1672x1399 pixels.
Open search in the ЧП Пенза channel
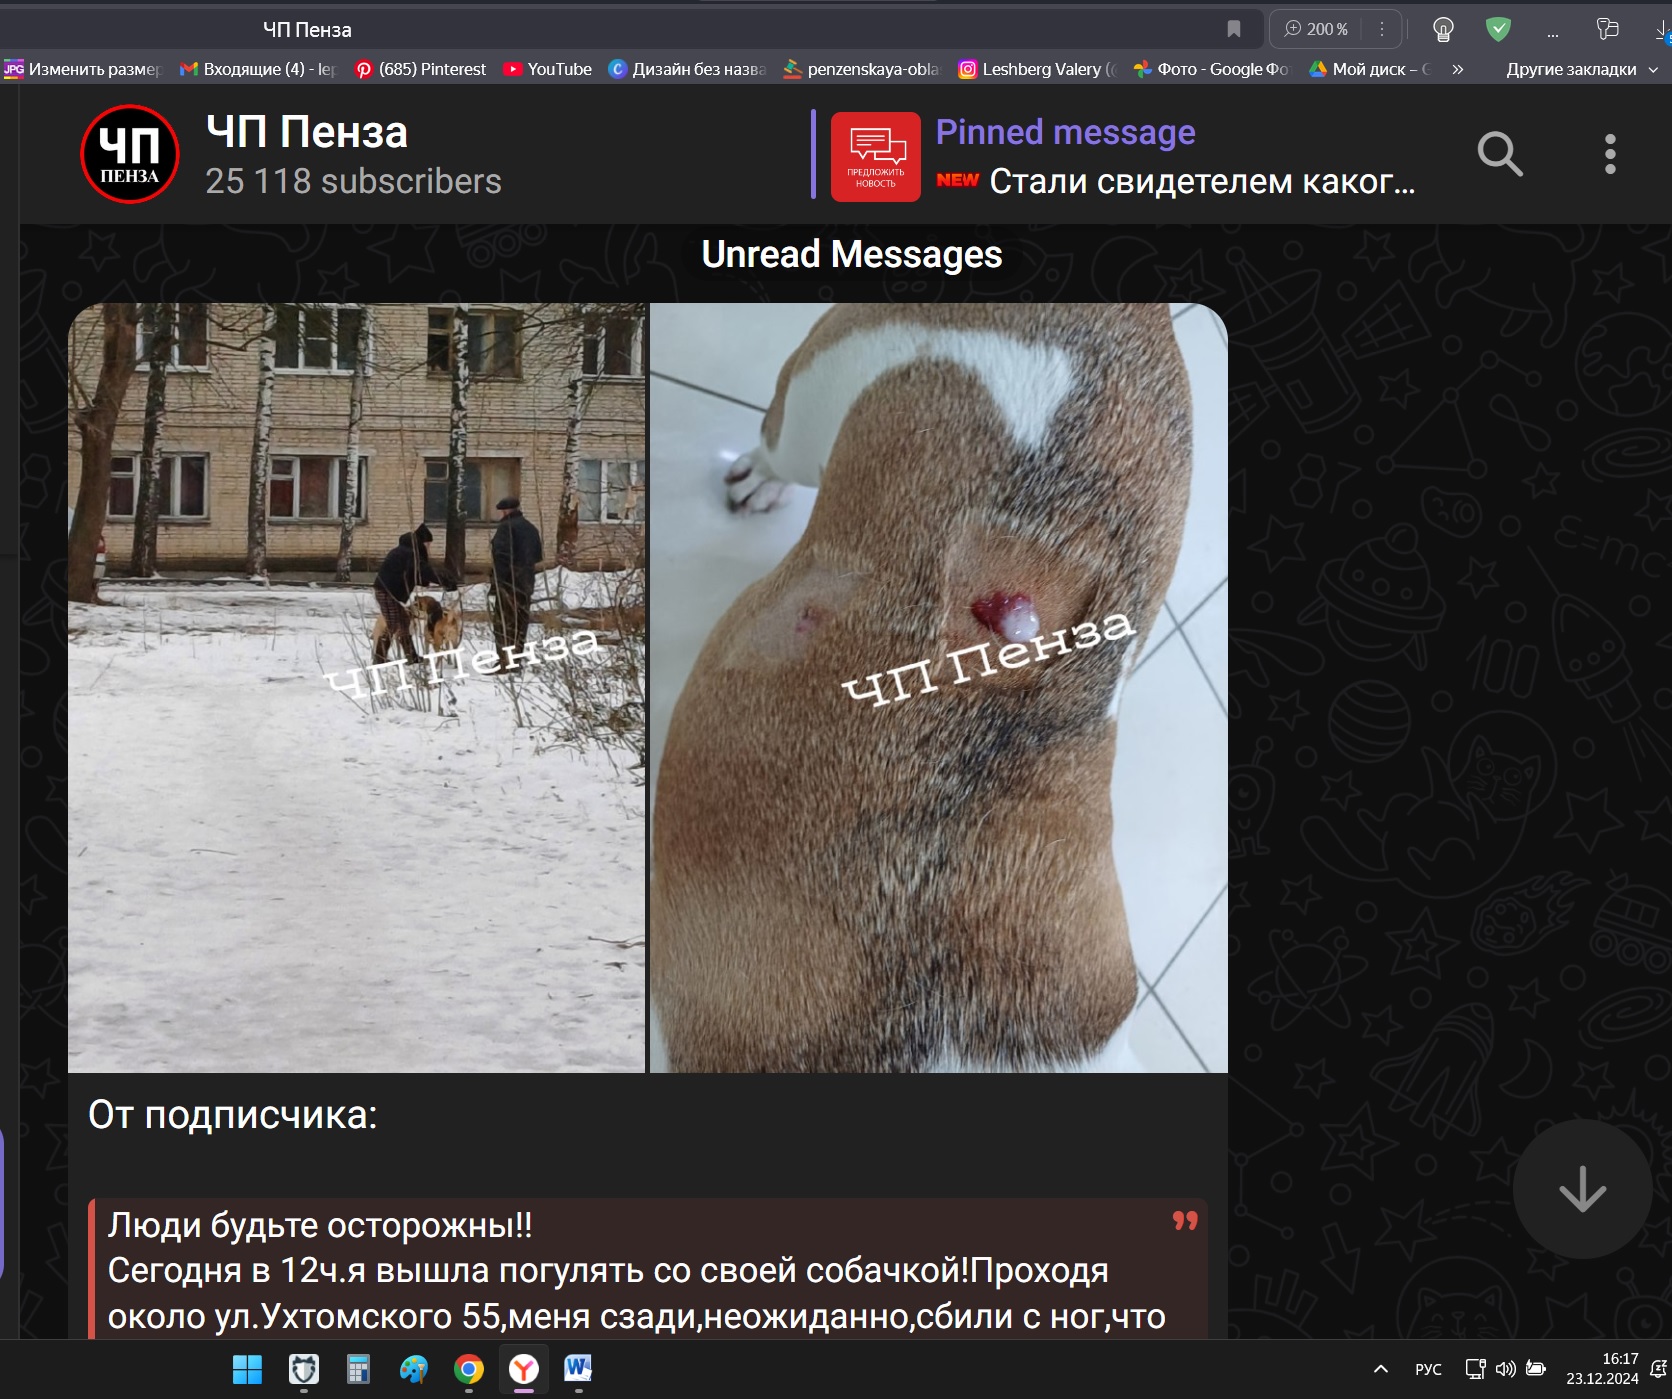click(1499, 154)
